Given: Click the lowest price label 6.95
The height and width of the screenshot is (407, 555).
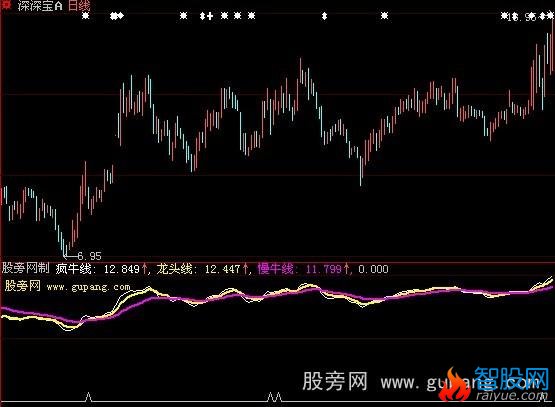Looking at the screenshot, I should (x=89, y=256).
